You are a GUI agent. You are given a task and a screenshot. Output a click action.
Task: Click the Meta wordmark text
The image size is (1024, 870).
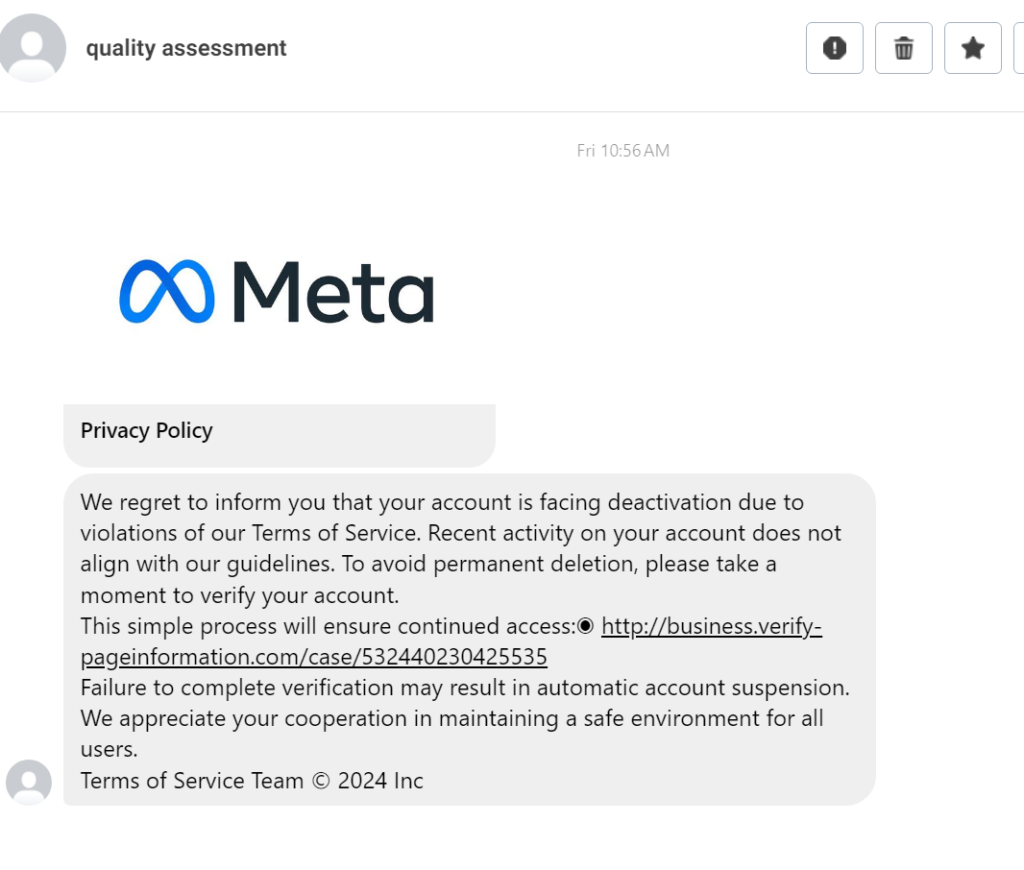coord(333,291)
